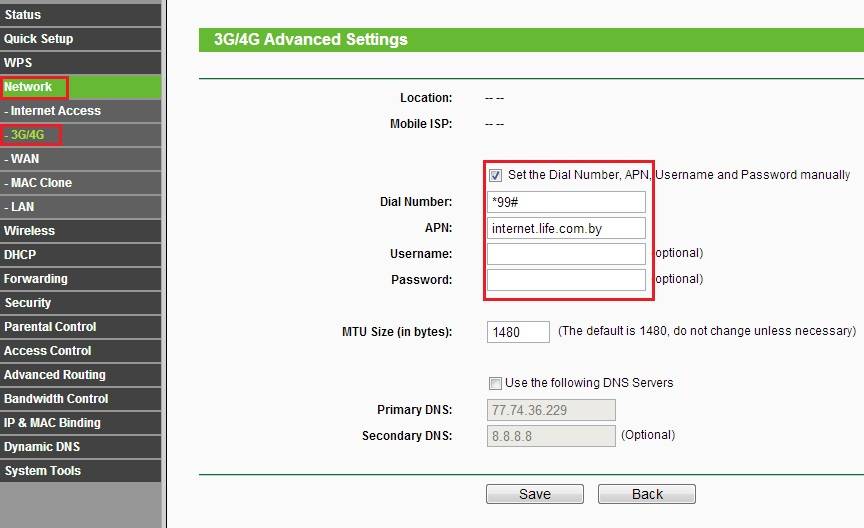Click the Location label
864x528 pixels.
point(426,98)
